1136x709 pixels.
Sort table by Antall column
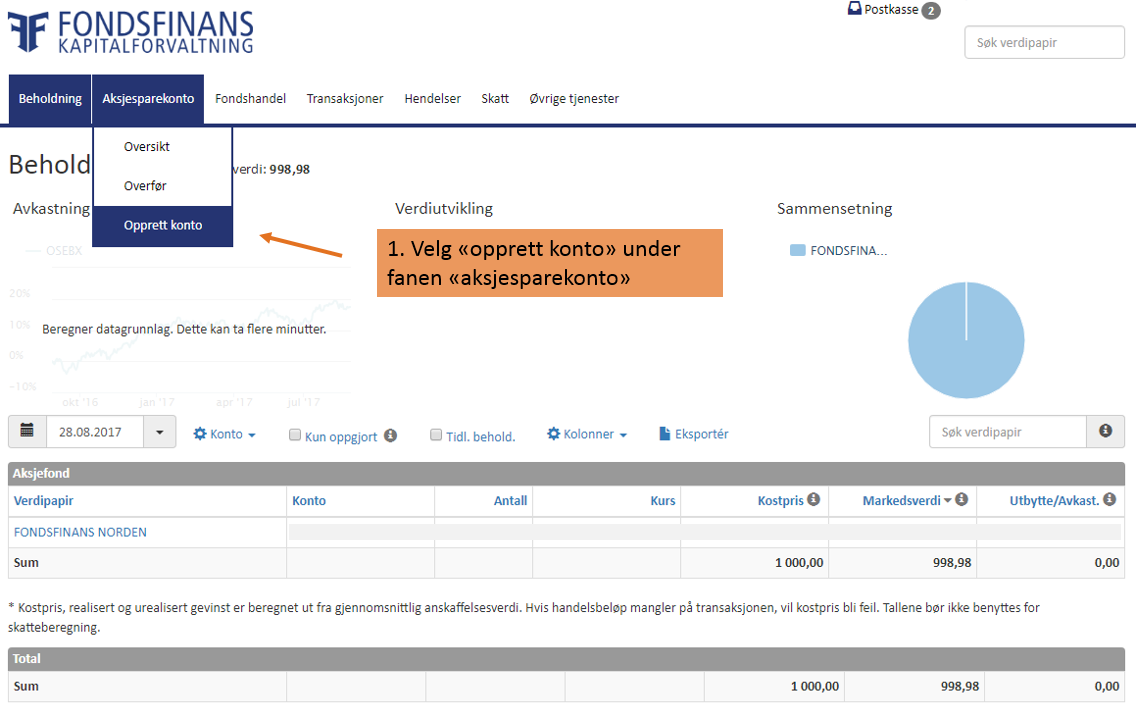(510, 500)
